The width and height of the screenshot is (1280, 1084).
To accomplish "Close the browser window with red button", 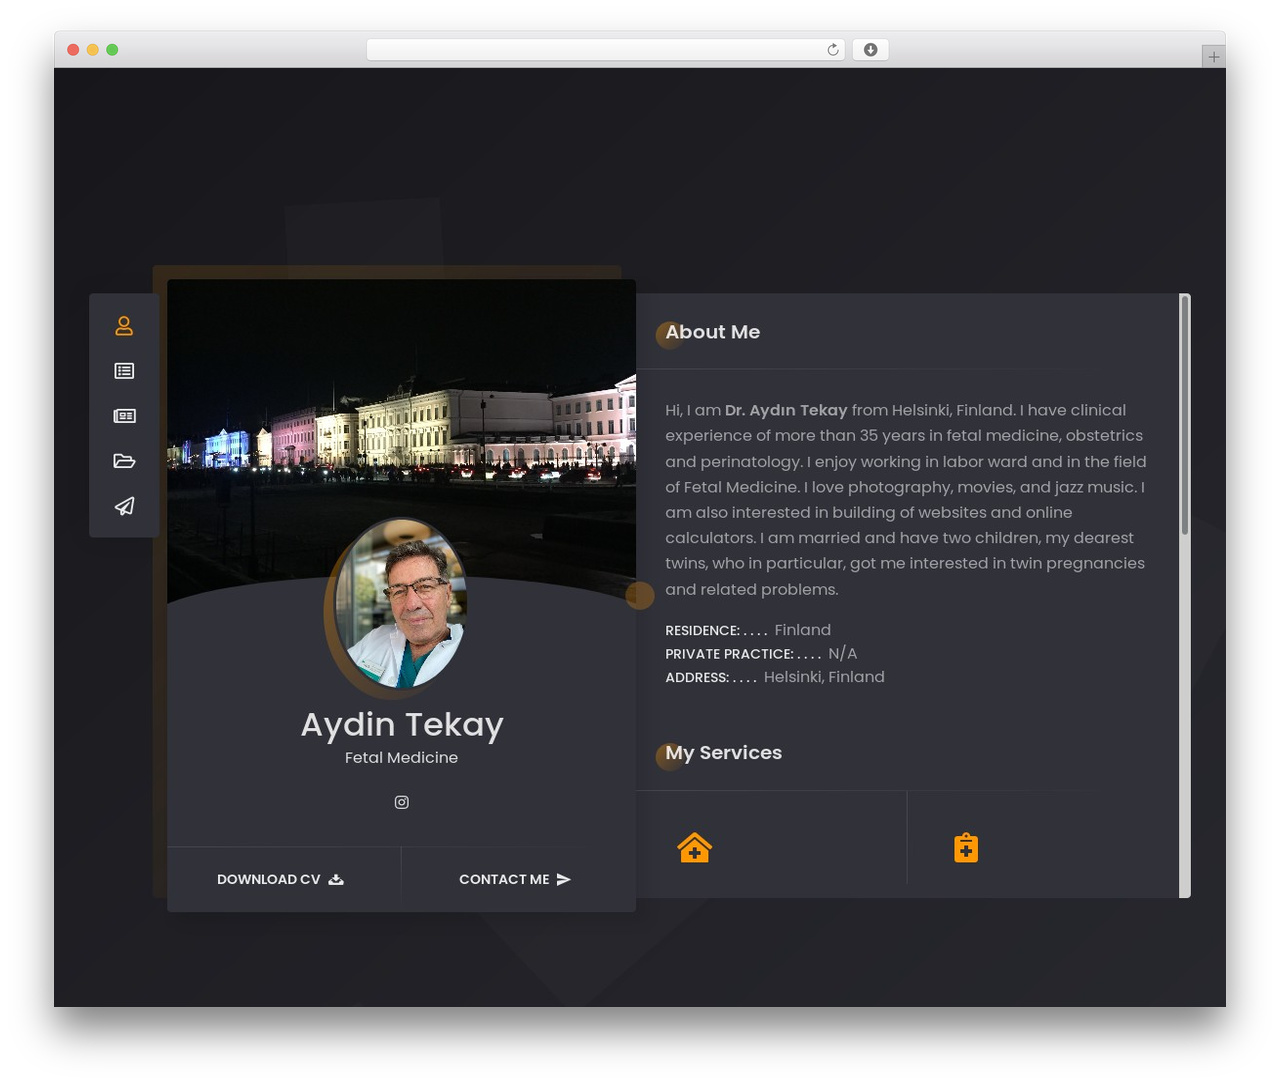I will (x=73, y=50).
